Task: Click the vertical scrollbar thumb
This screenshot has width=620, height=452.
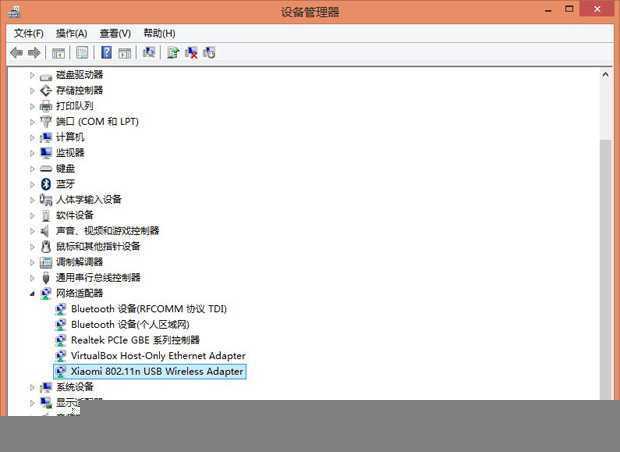Action: 605,269
